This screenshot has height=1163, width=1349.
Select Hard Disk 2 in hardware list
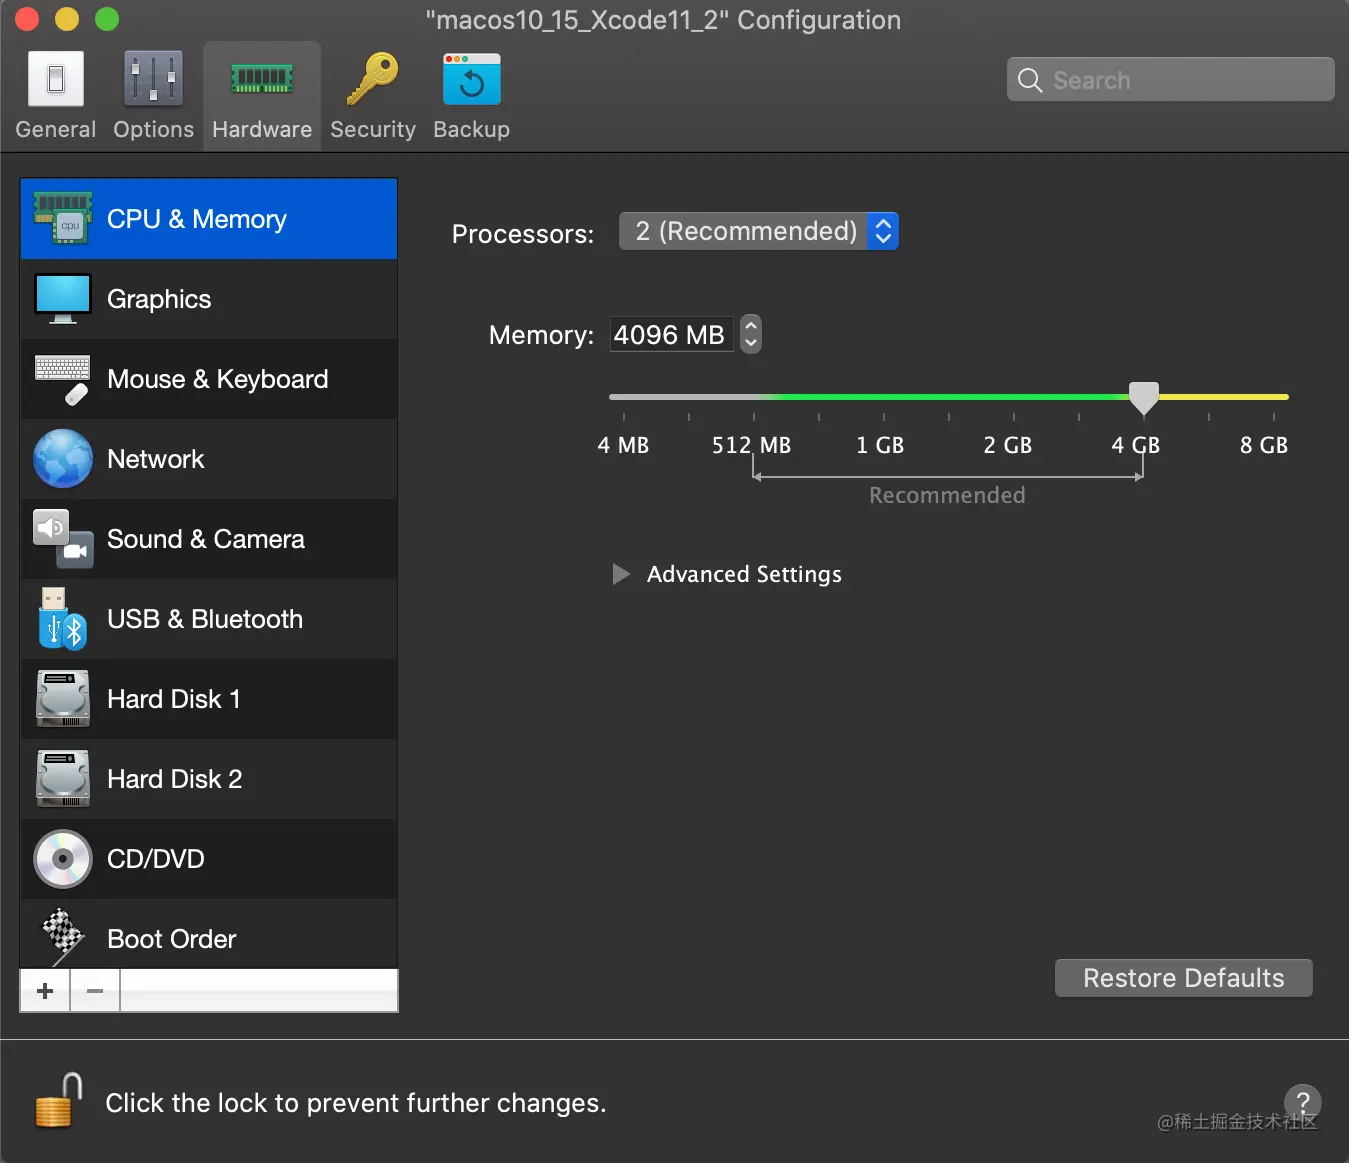[209, 779]
